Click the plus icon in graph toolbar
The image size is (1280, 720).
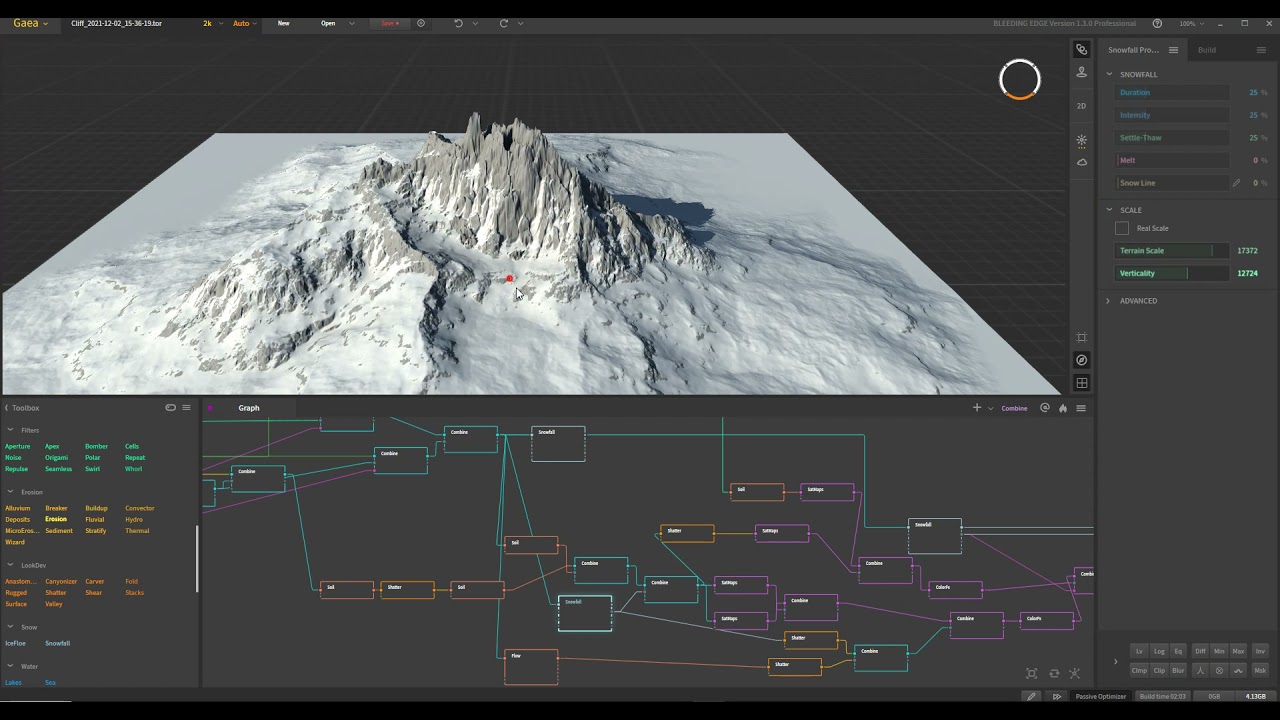[977, 407]
